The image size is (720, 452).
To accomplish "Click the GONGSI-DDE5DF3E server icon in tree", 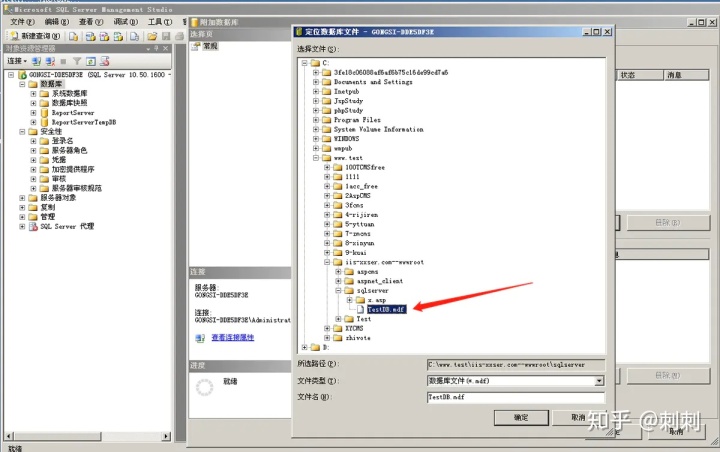I will (x=22, y=74).
